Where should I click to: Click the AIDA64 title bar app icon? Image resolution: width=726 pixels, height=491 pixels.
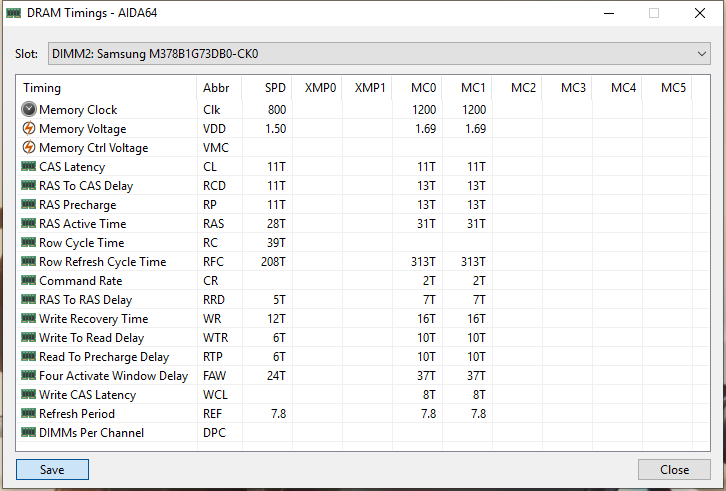(x=13, y=13)
